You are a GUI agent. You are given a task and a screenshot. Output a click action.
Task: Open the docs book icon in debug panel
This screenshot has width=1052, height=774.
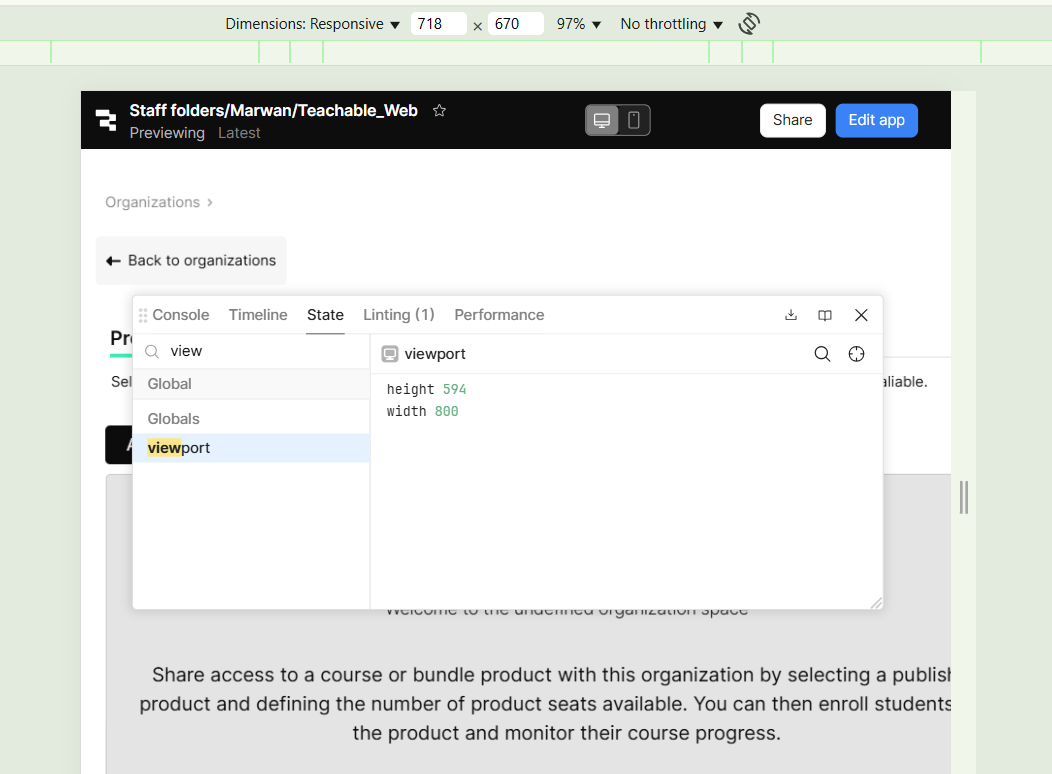click(x=825, y=315)
